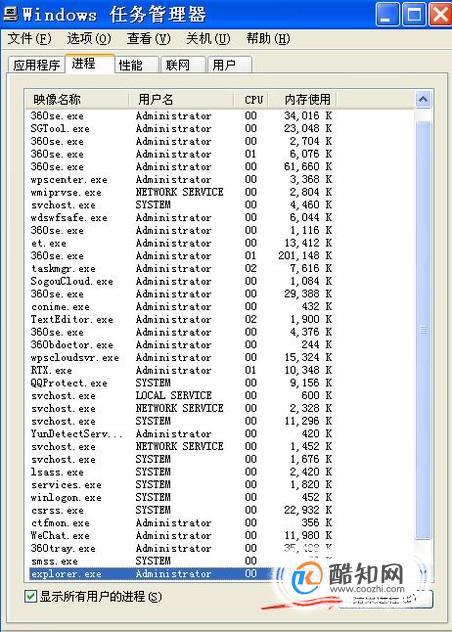Viewport: 452px width, 632px height.
Task: Select the WeChat.exe process row
Action: tap(181, 535)
